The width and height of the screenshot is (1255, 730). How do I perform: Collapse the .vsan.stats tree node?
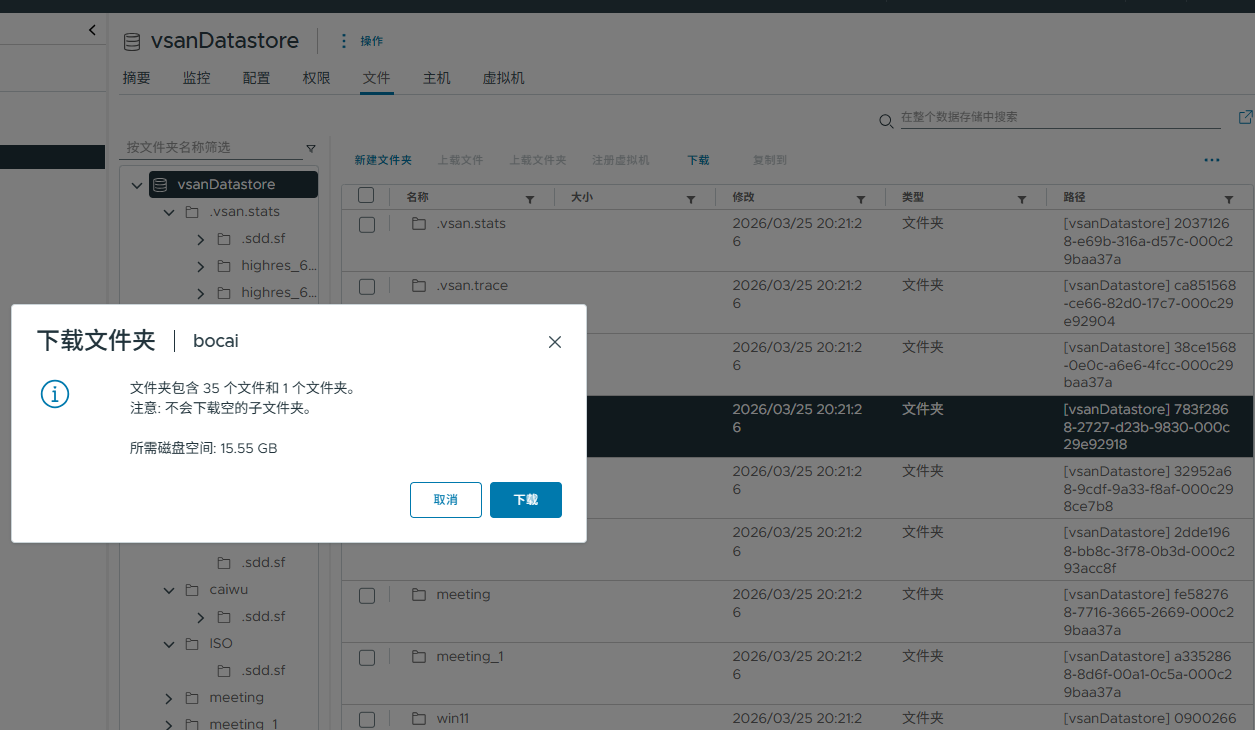pos(169,212)
